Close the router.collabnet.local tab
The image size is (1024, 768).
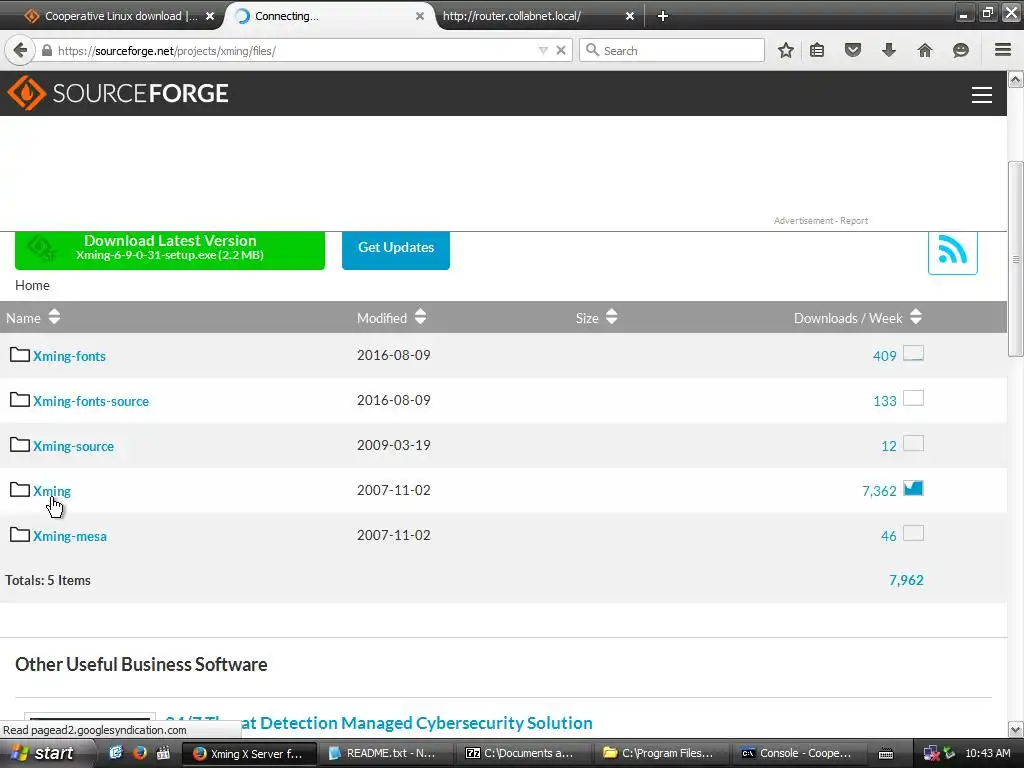click(630, 16)
